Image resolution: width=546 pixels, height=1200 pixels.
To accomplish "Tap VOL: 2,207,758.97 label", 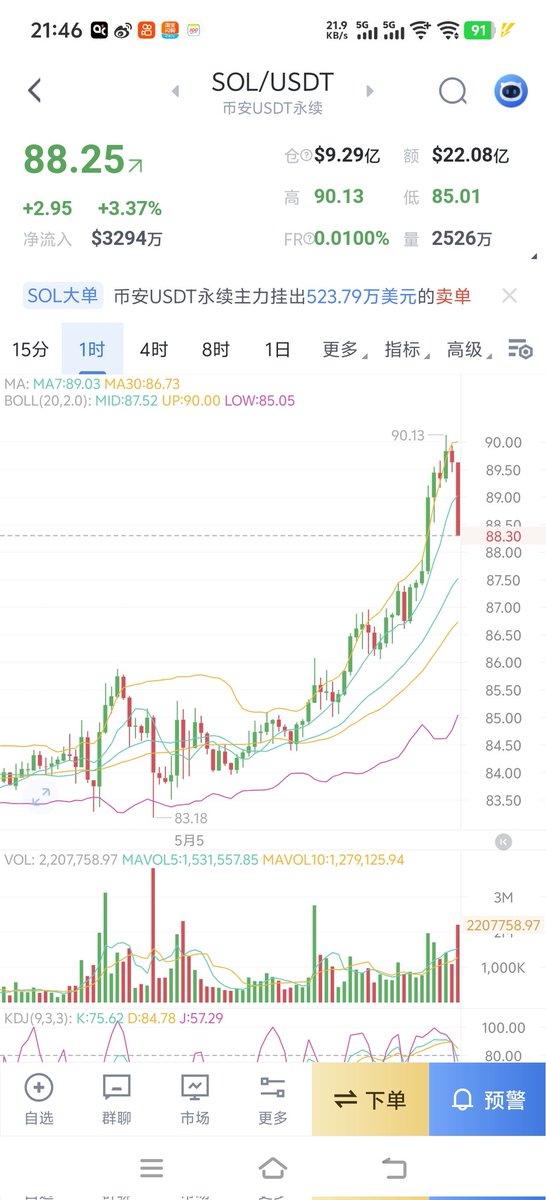I will 60,859.
